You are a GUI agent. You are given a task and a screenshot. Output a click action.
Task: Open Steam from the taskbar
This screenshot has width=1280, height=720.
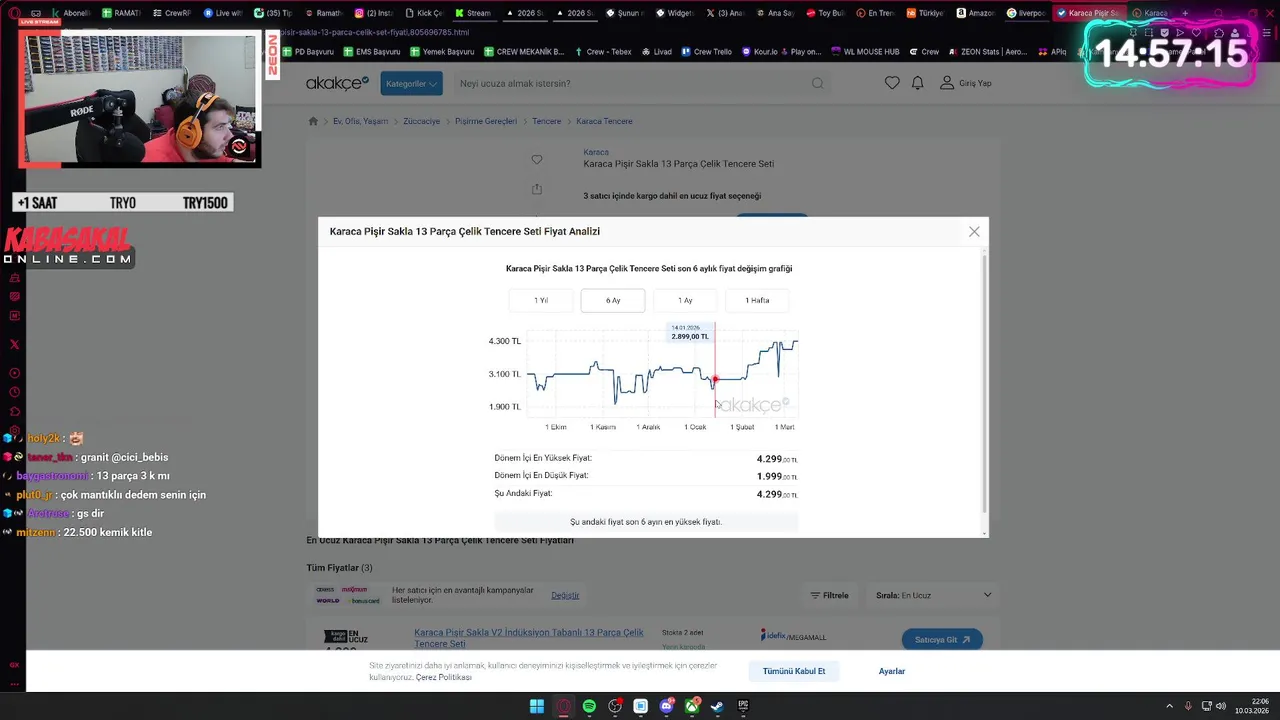718,706
